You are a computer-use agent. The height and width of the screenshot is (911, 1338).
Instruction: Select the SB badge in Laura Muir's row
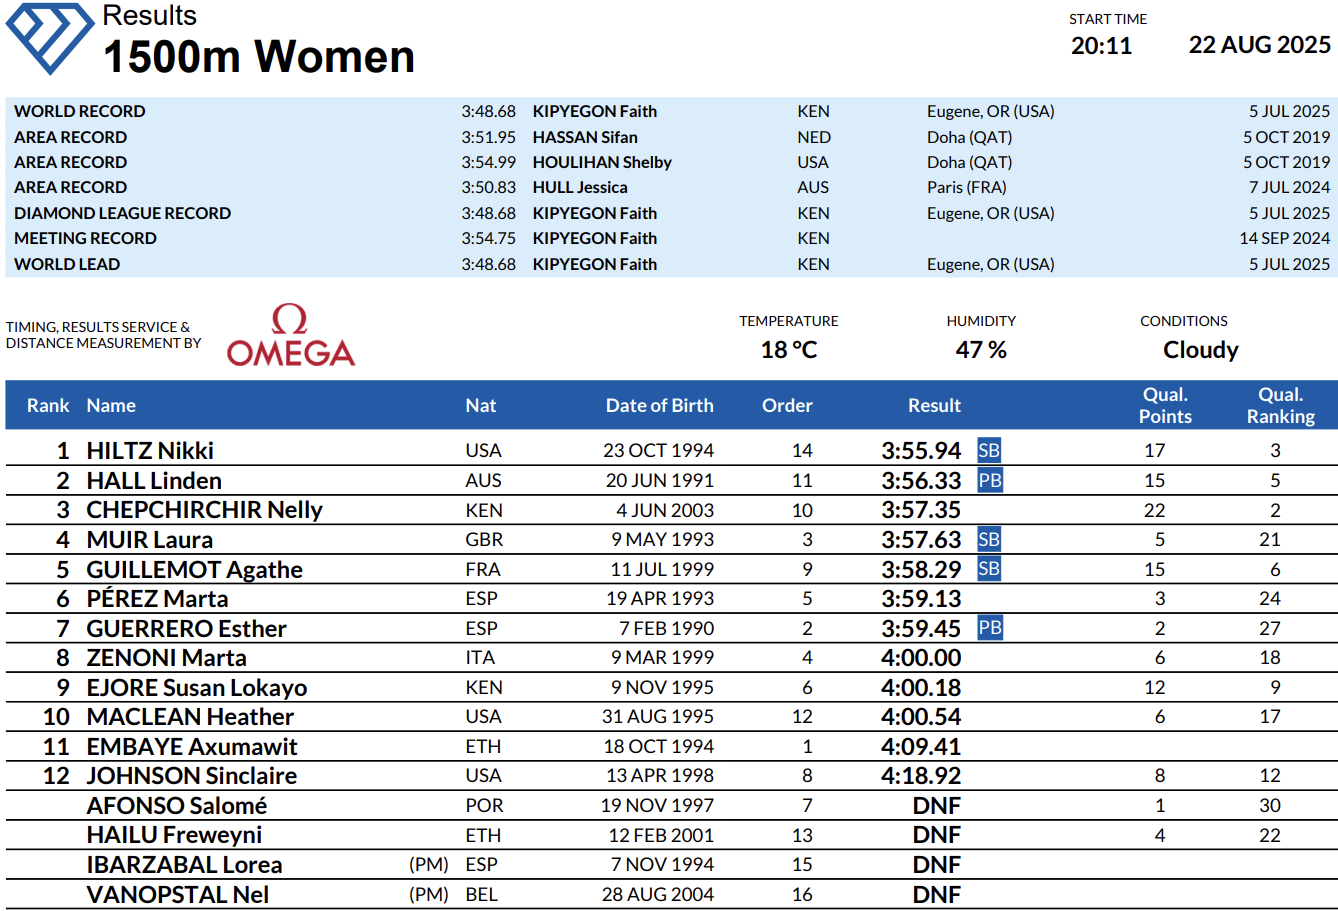pyautogui.click(x=989, y=539)
